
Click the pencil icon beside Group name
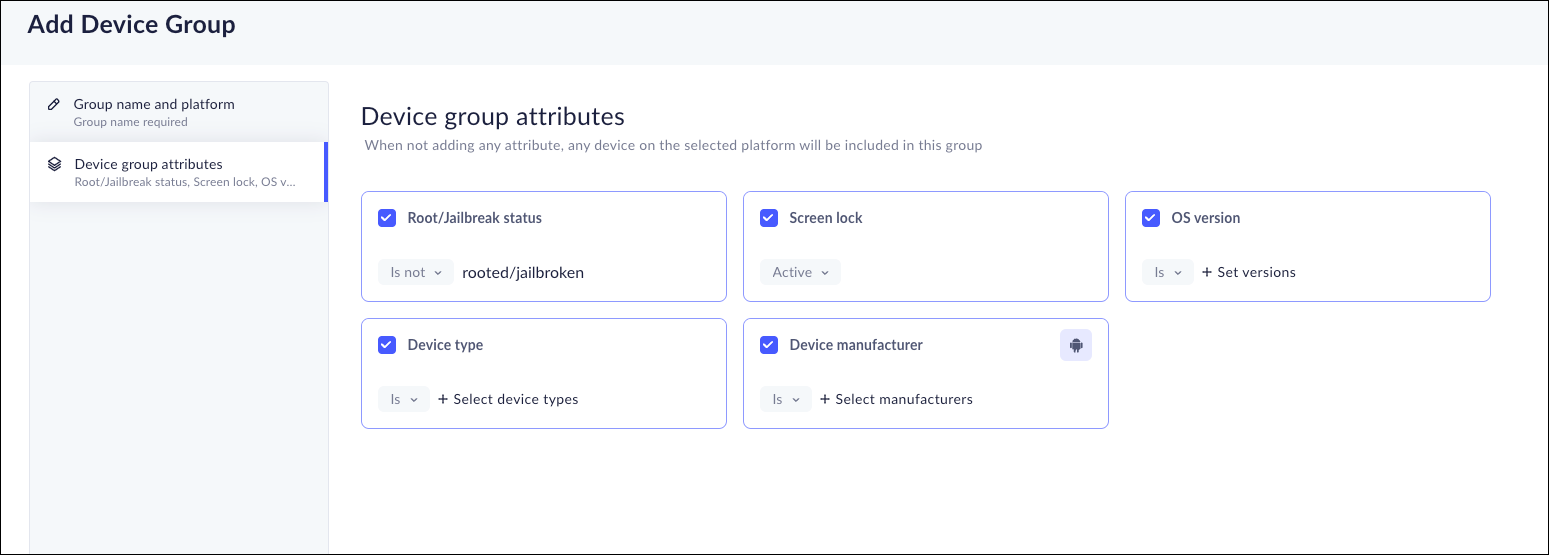[54, 104]
